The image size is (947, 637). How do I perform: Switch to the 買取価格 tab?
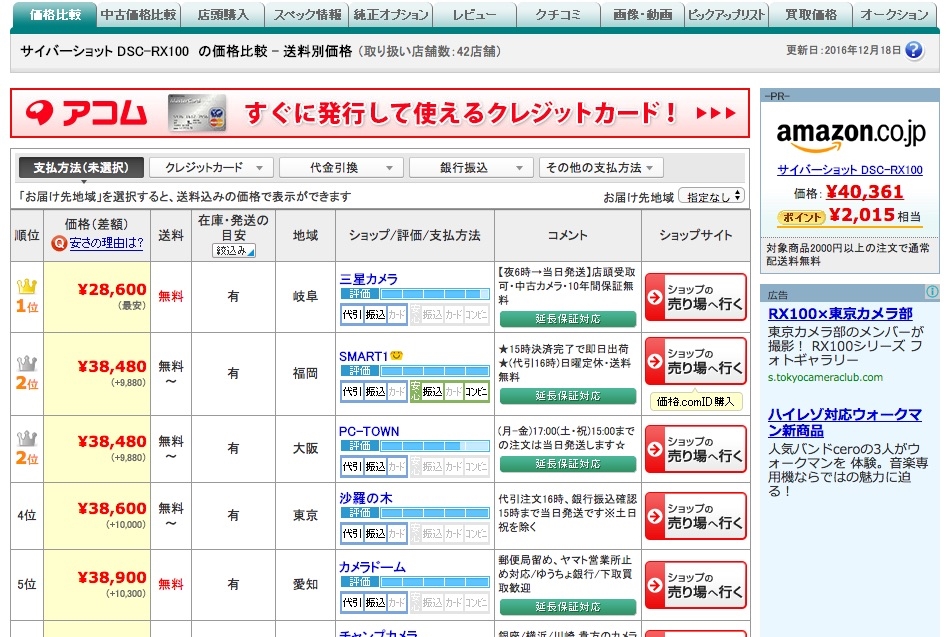pos(811,14)
